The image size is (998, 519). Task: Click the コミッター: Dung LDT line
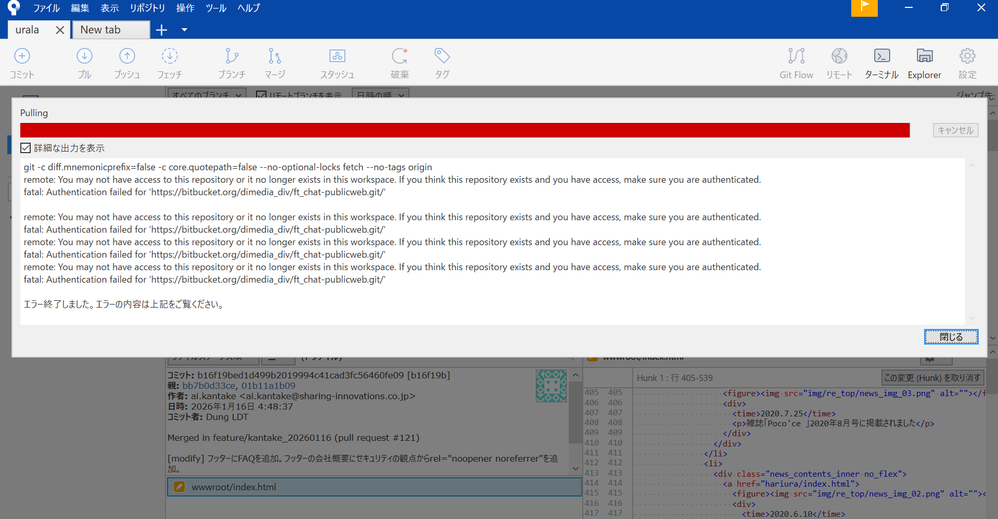pos(207,417)
